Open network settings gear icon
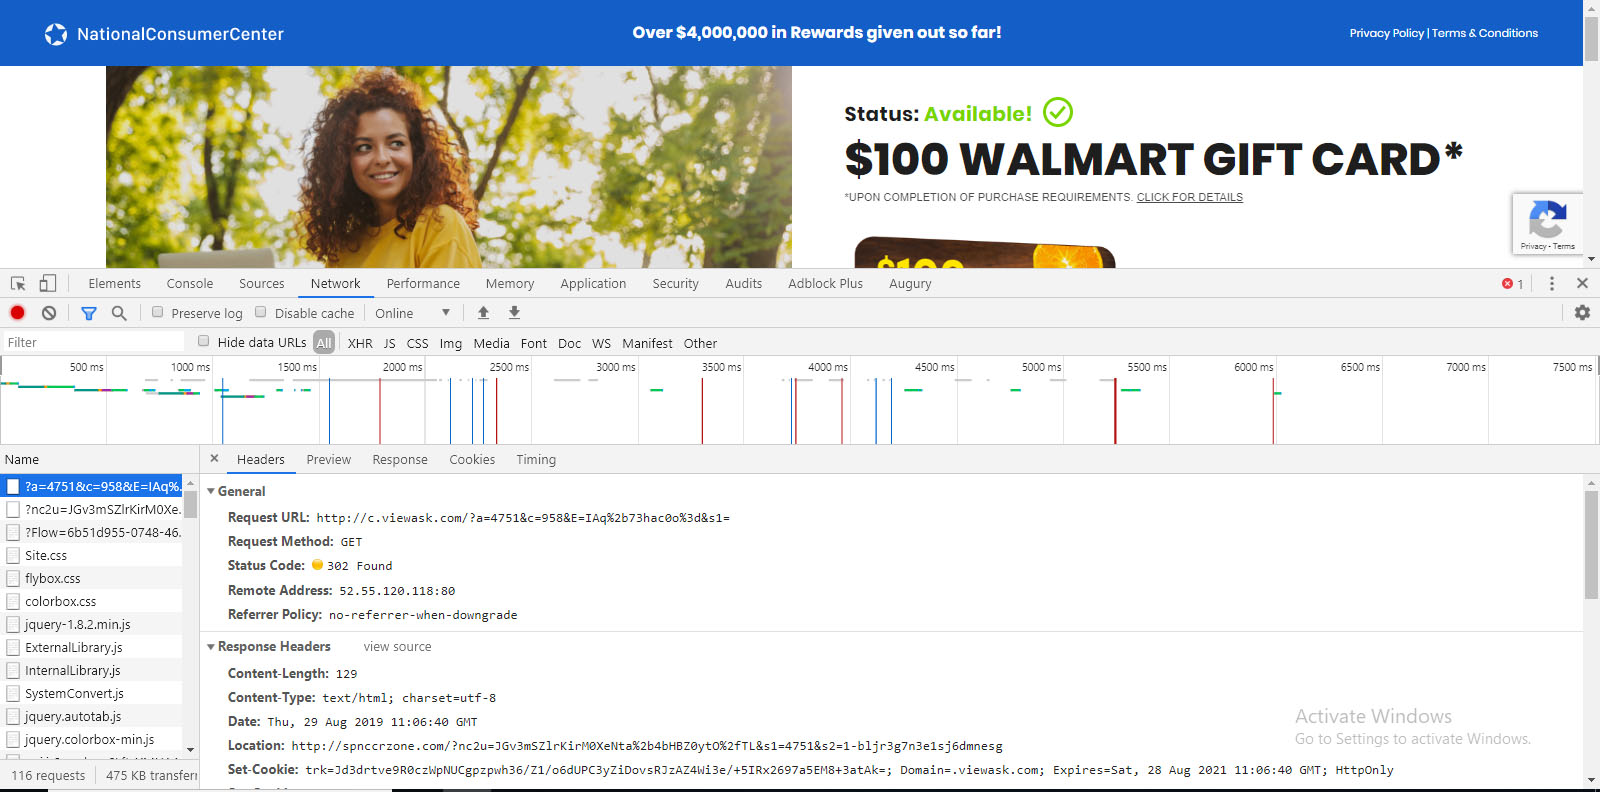1600x792 pixels. [x=1582, y=313]
